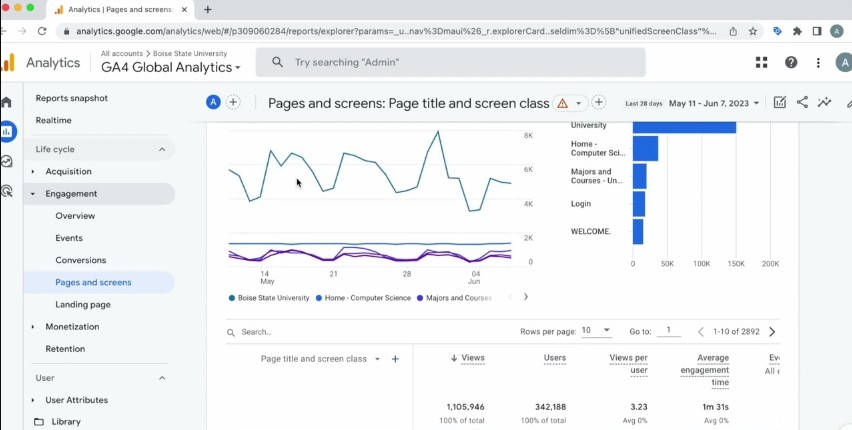852x430 pixels.
Task: Sort table by Views per user column
Action: [x=628, y=364]
